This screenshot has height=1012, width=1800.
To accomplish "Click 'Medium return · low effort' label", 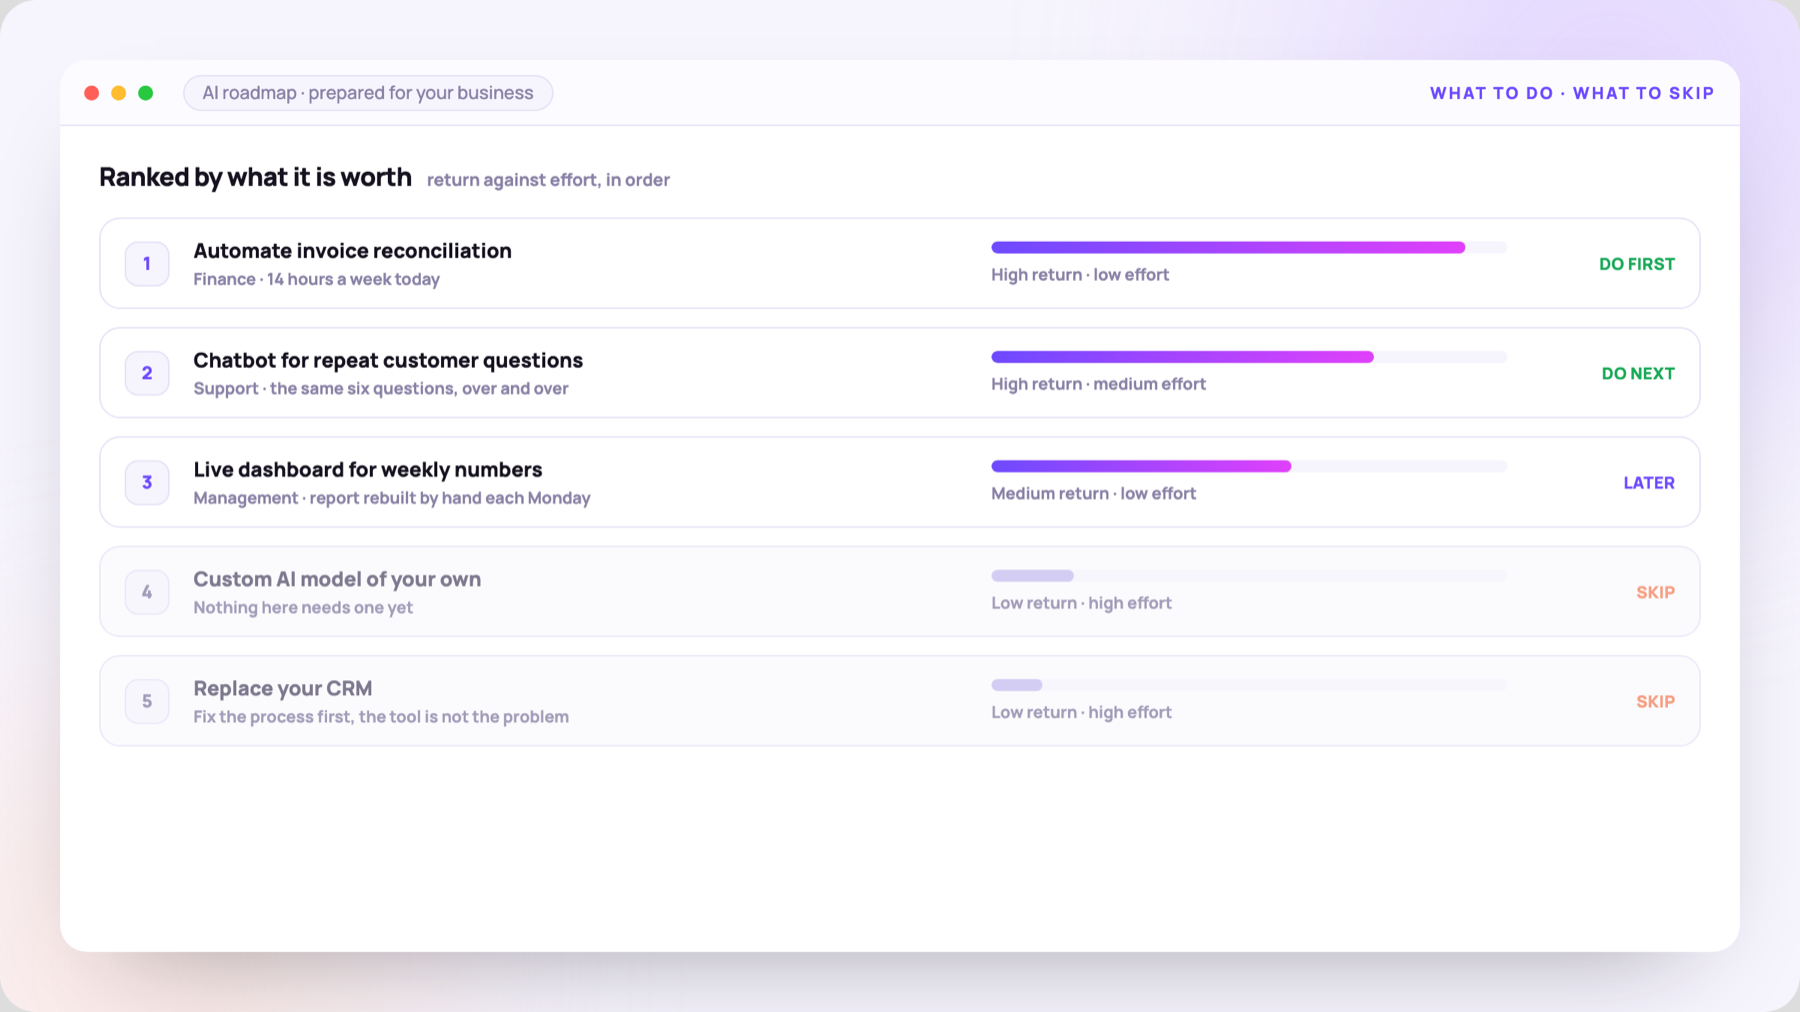I will [1094, 493].
